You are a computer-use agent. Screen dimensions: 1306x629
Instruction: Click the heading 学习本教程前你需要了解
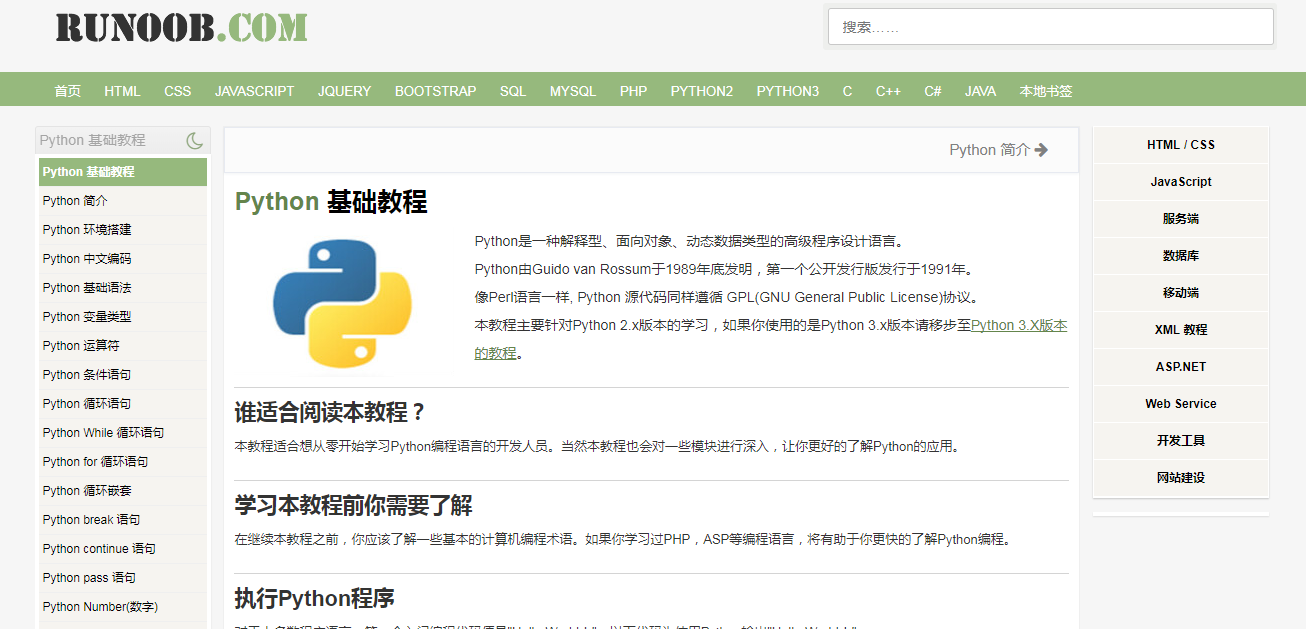(354, 505)
